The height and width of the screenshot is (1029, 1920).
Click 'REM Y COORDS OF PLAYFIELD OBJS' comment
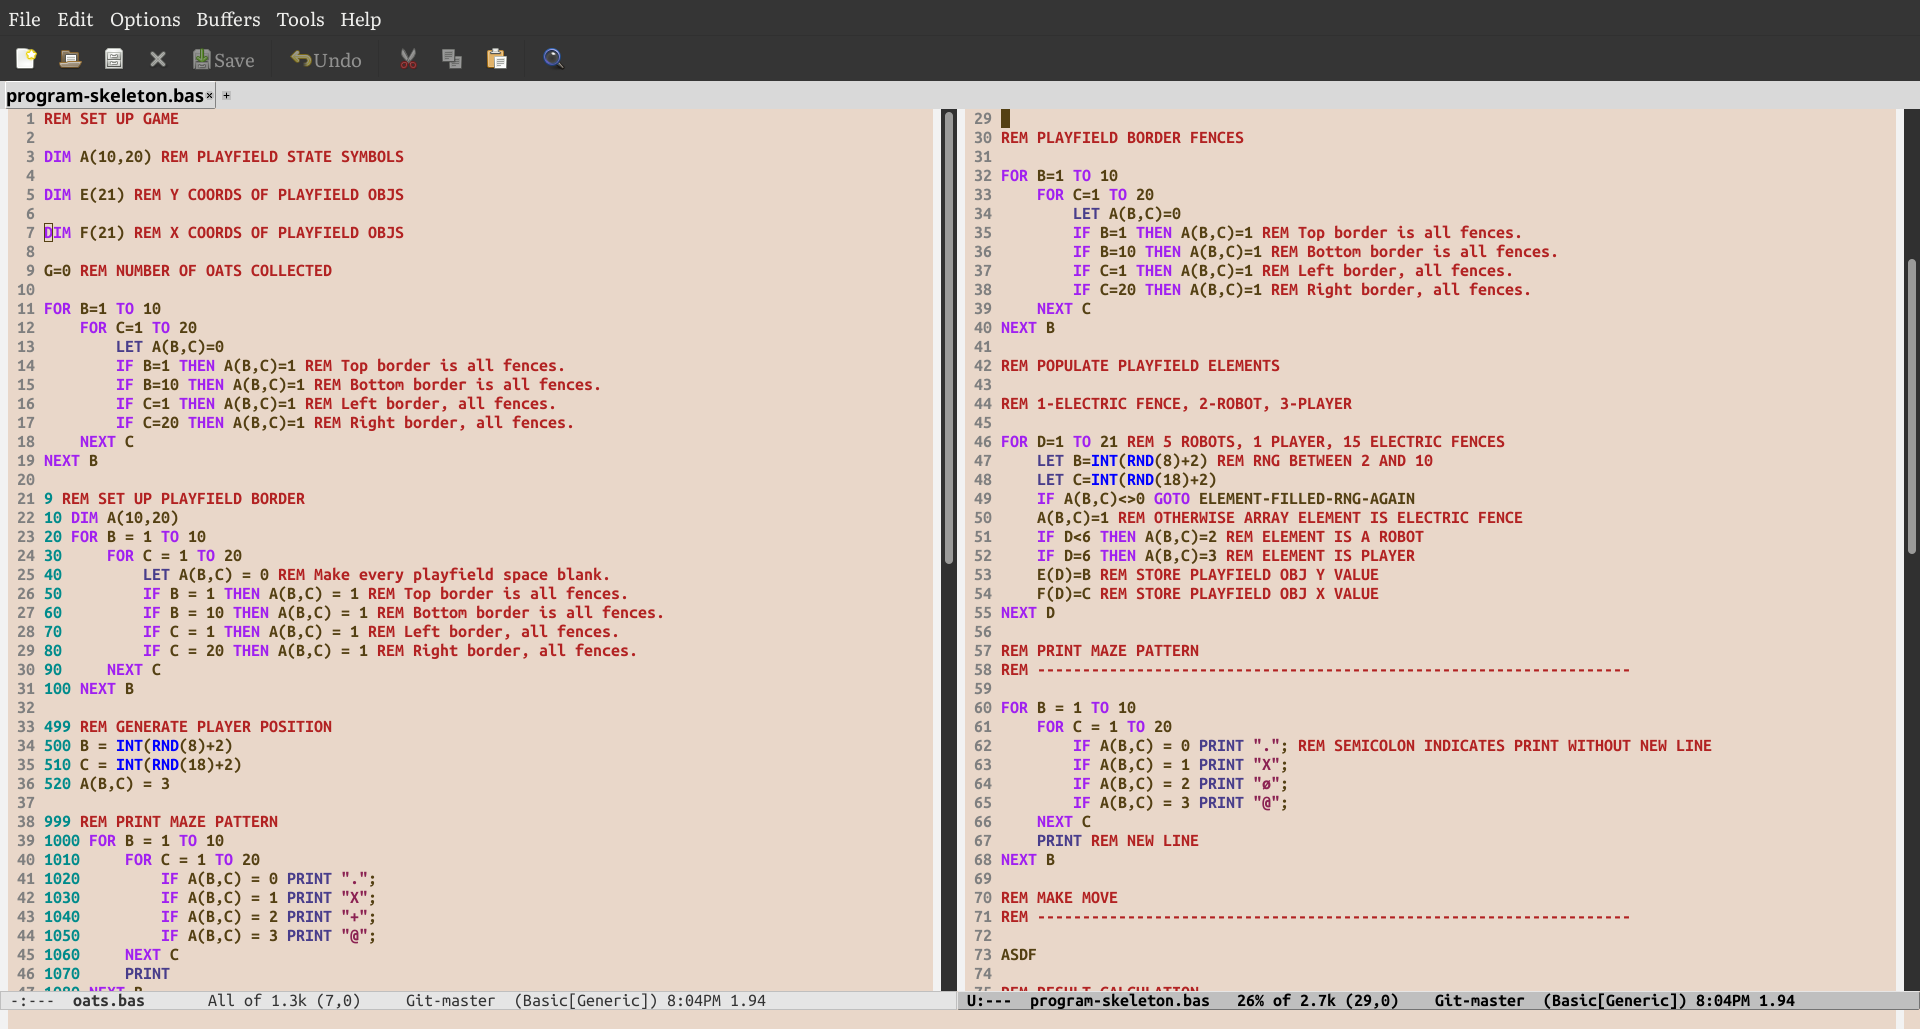[268, 195]
